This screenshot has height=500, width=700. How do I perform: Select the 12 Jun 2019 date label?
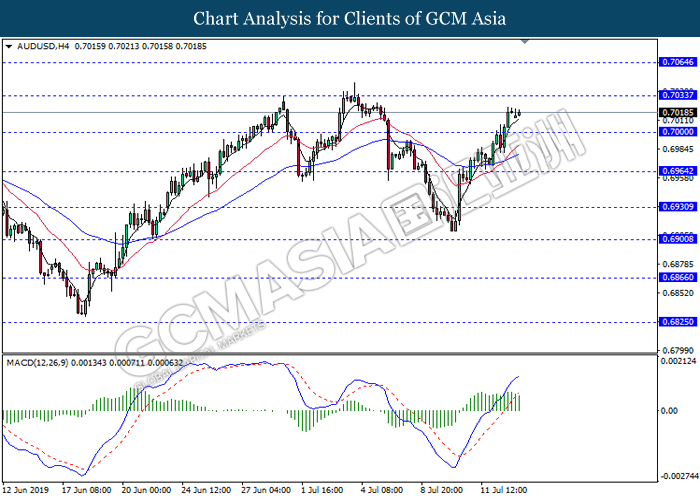(x=25, y=490)
